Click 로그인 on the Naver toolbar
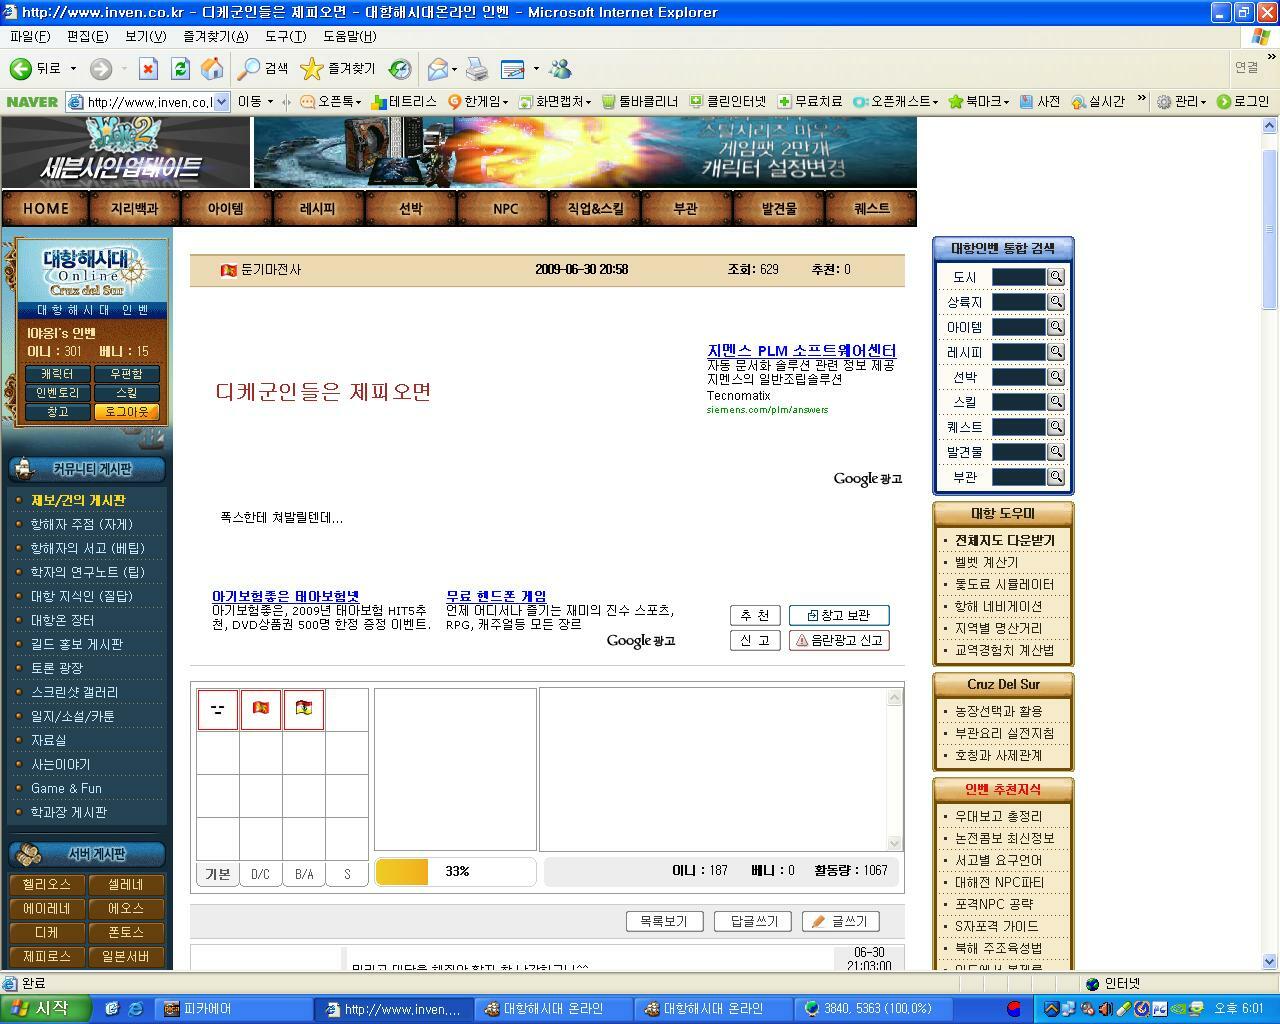The height and width of the screenshot is (1024, 1280). click(x=1243, y=102)
